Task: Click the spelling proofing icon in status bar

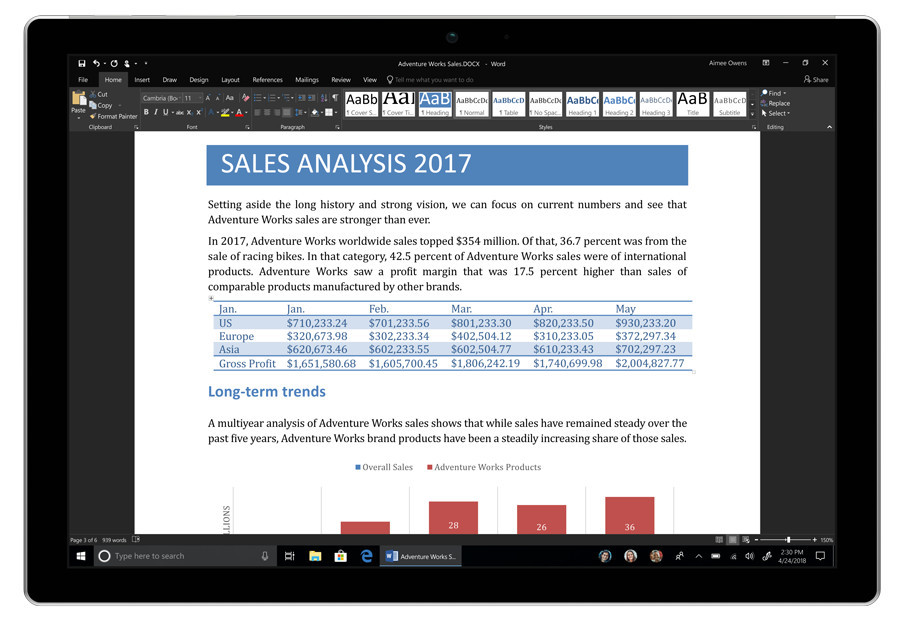Action: coord(136,539)
